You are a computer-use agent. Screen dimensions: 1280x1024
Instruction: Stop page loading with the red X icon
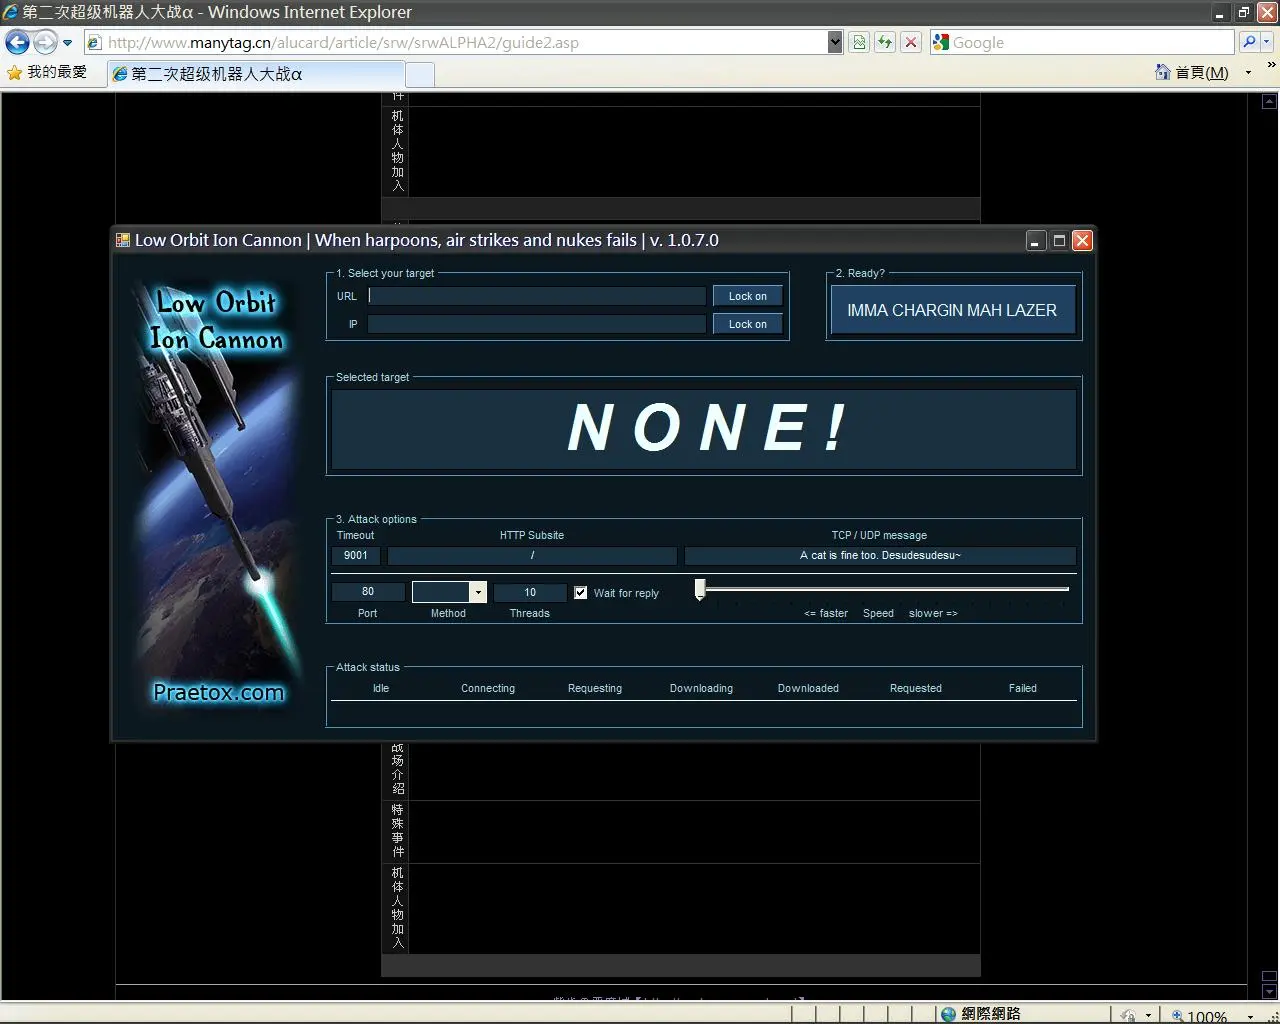click(911, 42)
